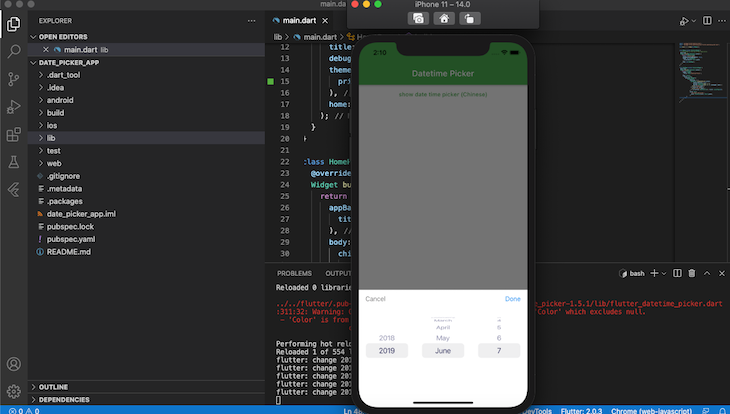
Task: Open the Extensions view
Action: (x=14, y=135)
